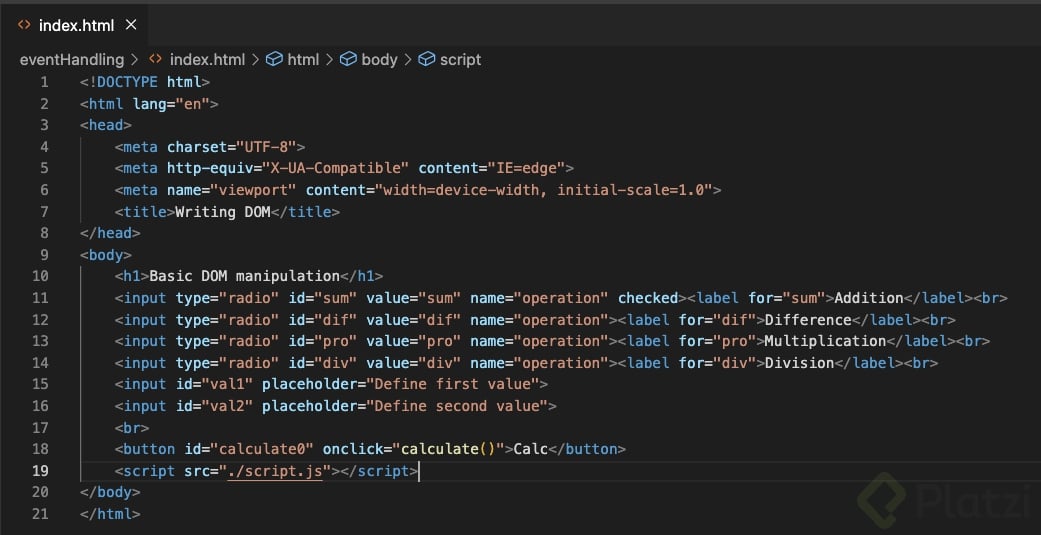The height and width of the screenshot is (535, 1041).
Task: Click the HTML file icon in the tab
Action: [x=24, y=25]
